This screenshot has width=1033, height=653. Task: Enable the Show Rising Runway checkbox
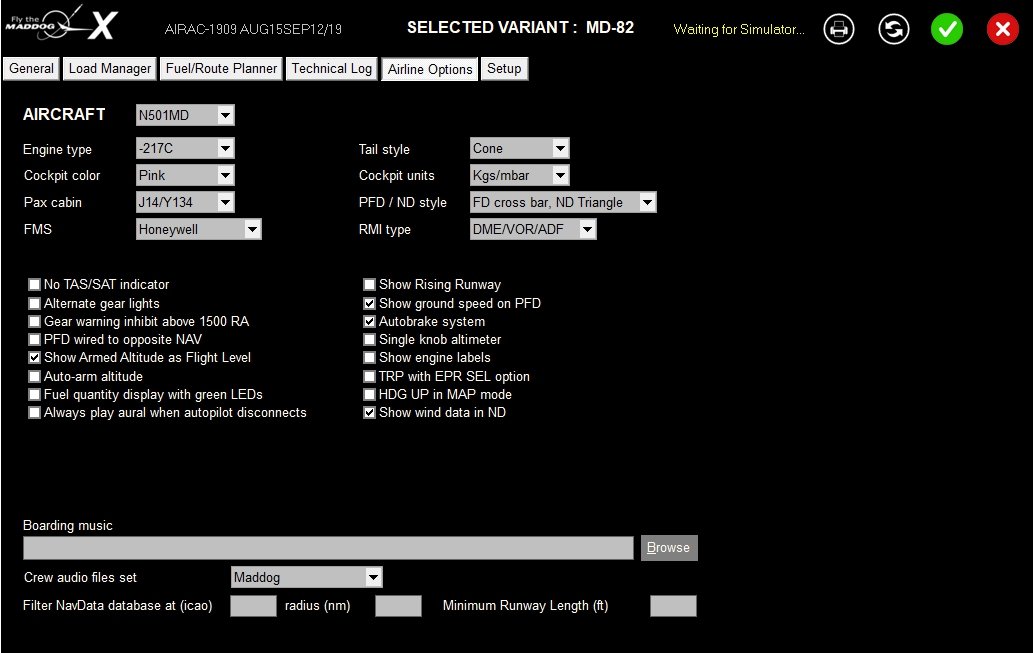click(370, 285)
